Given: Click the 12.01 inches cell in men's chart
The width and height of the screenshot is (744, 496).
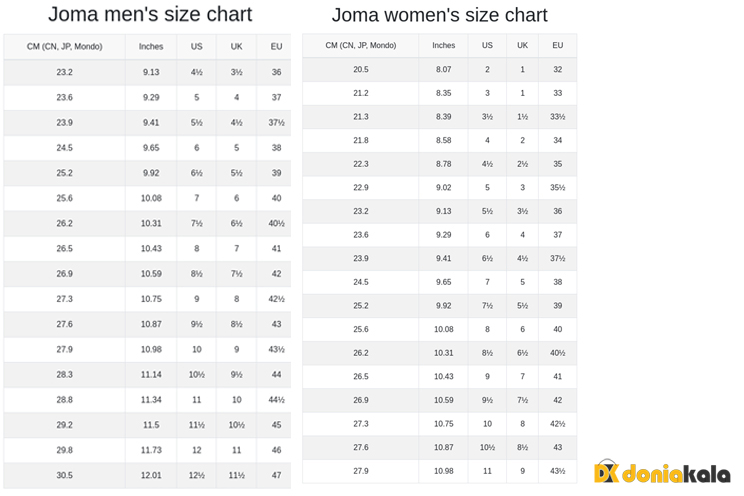Looking at the screenshot, I should (x=151, y=475).
